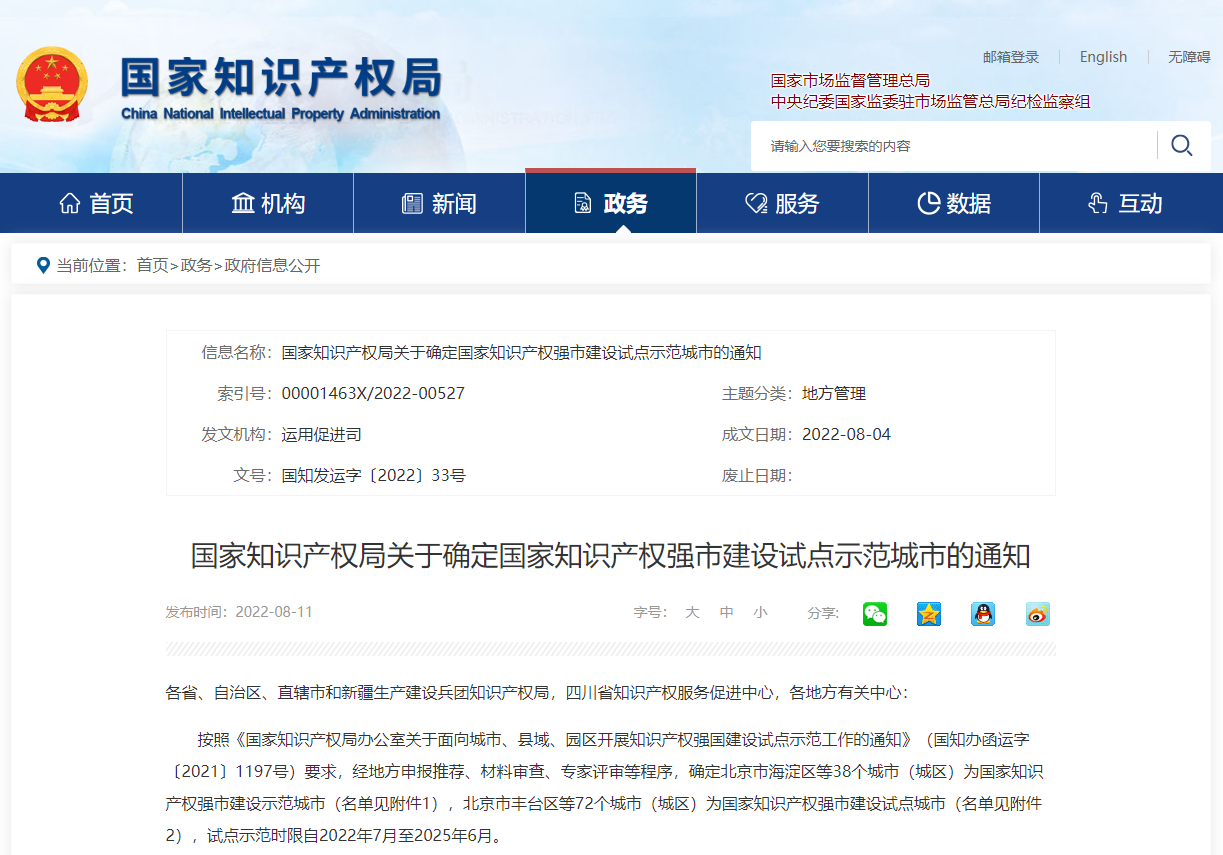Click the hand pointer icon in 互动 tab
The height and width of the screenshot is (855, 1223).
1098,204
